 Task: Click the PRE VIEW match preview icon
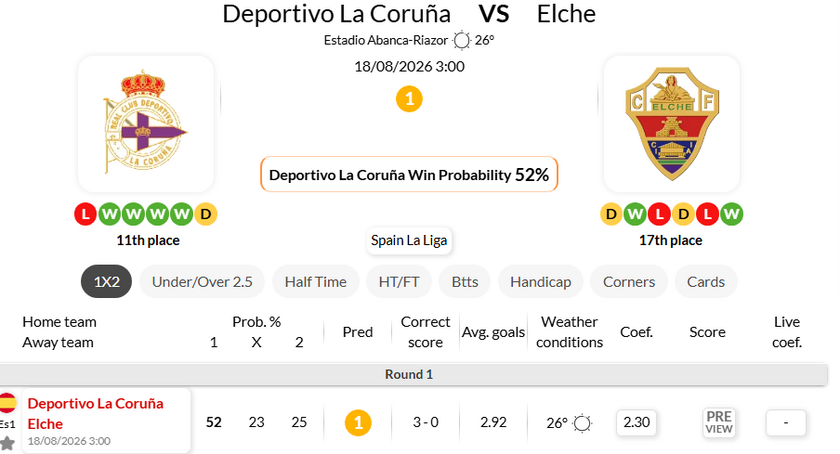tap(718, 422)
